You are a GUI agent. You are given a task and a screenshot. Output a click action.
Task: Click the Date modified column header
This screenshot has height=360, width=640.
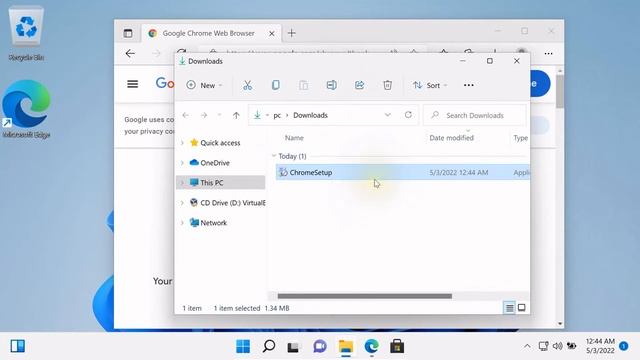451,138
